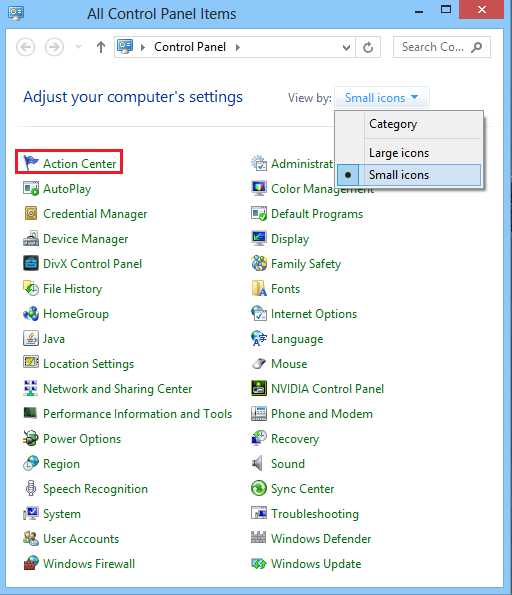Click the Device Manager icon
The height and width of the screenshot is (595, 512).
pyautogui.click(x=30, y=238)
